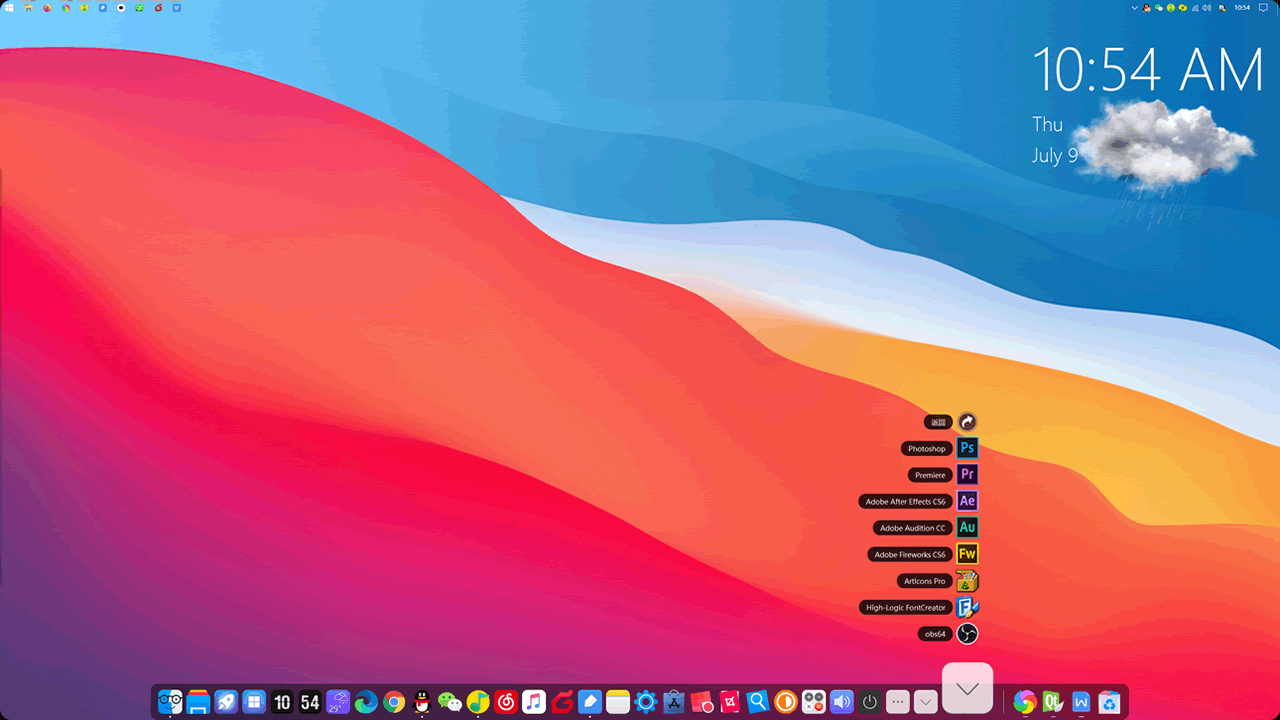Click the three-dots folder in dock
The image size is (1280, 720).
tap(898, 702)
